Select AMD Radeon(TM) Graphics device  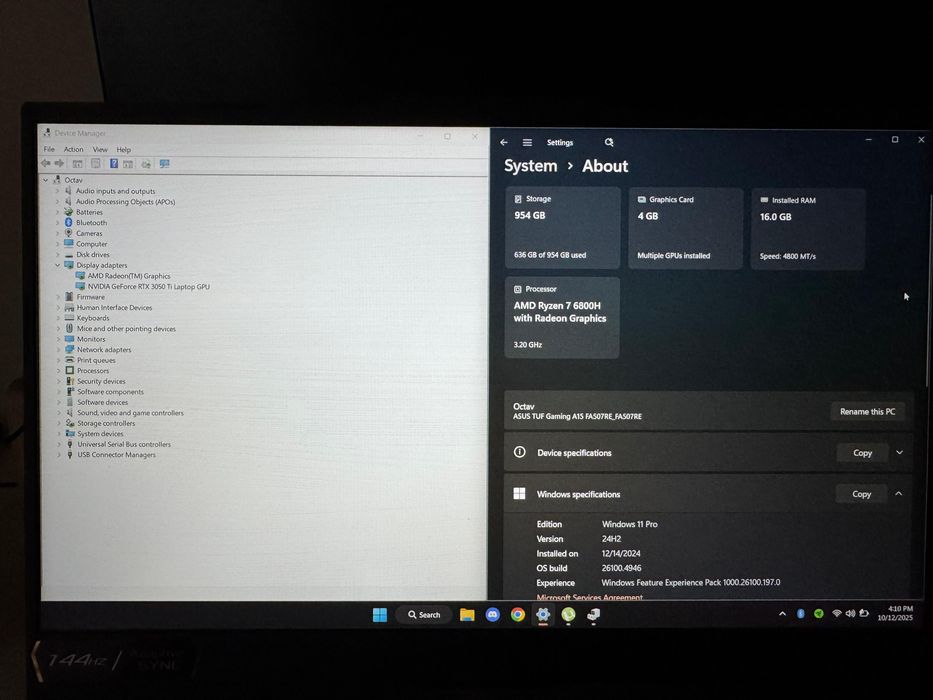(x=129, y=276)
